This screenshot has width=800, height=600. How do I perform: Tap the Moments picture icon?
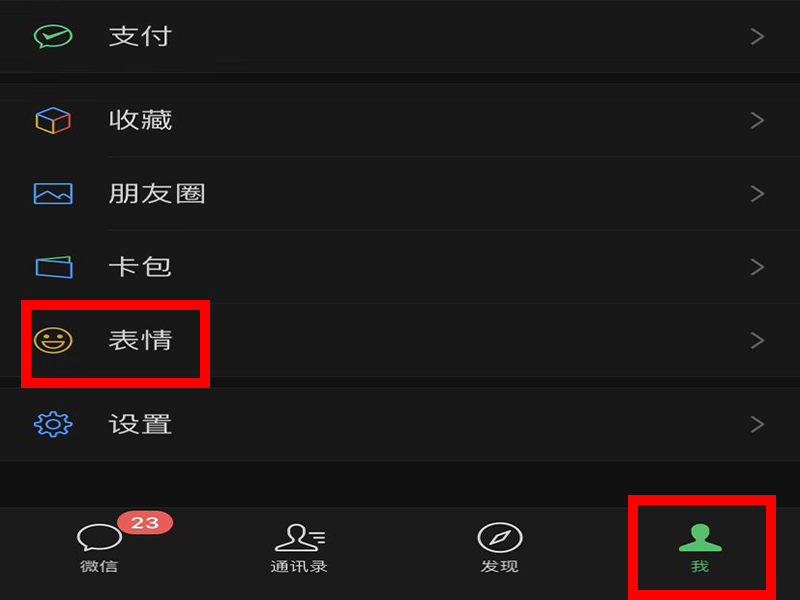point(53,194)
